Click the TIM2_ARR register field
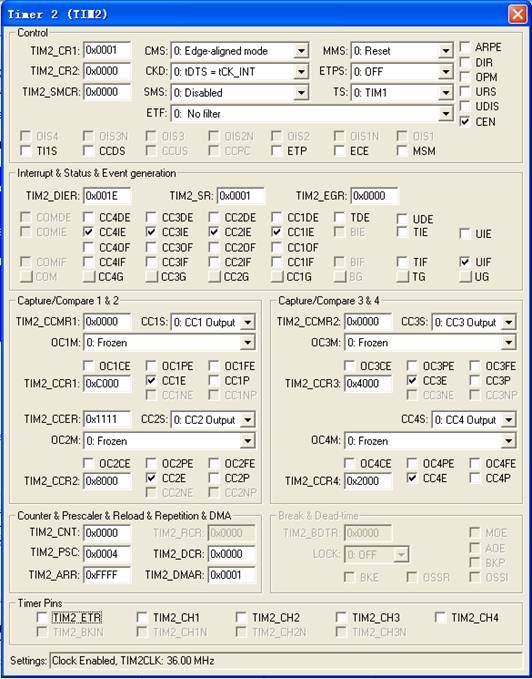The height and width of the screenshot is (679, 532). click(107, 575)
